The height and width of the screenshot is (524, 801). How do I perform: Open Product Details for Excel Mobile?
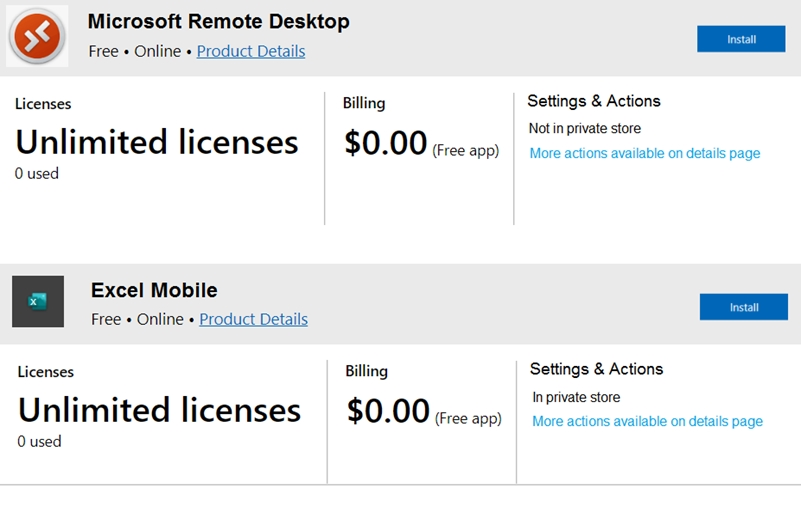[253, 319]
